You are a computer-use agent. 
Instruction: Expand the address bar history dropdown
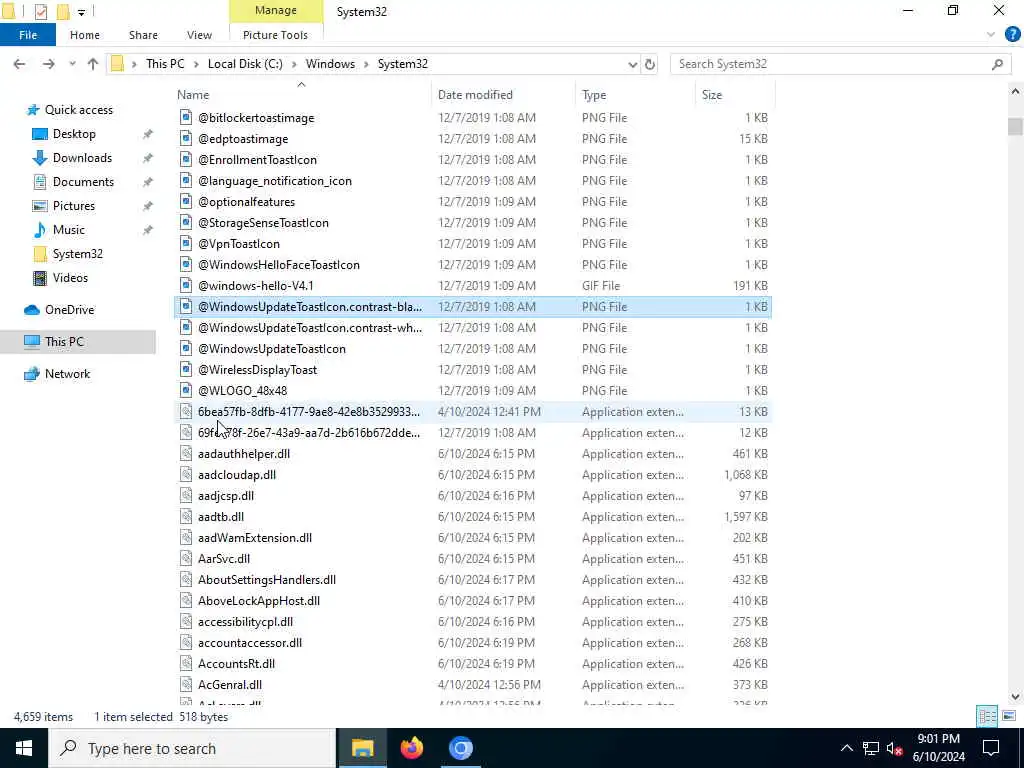(632, 64)
